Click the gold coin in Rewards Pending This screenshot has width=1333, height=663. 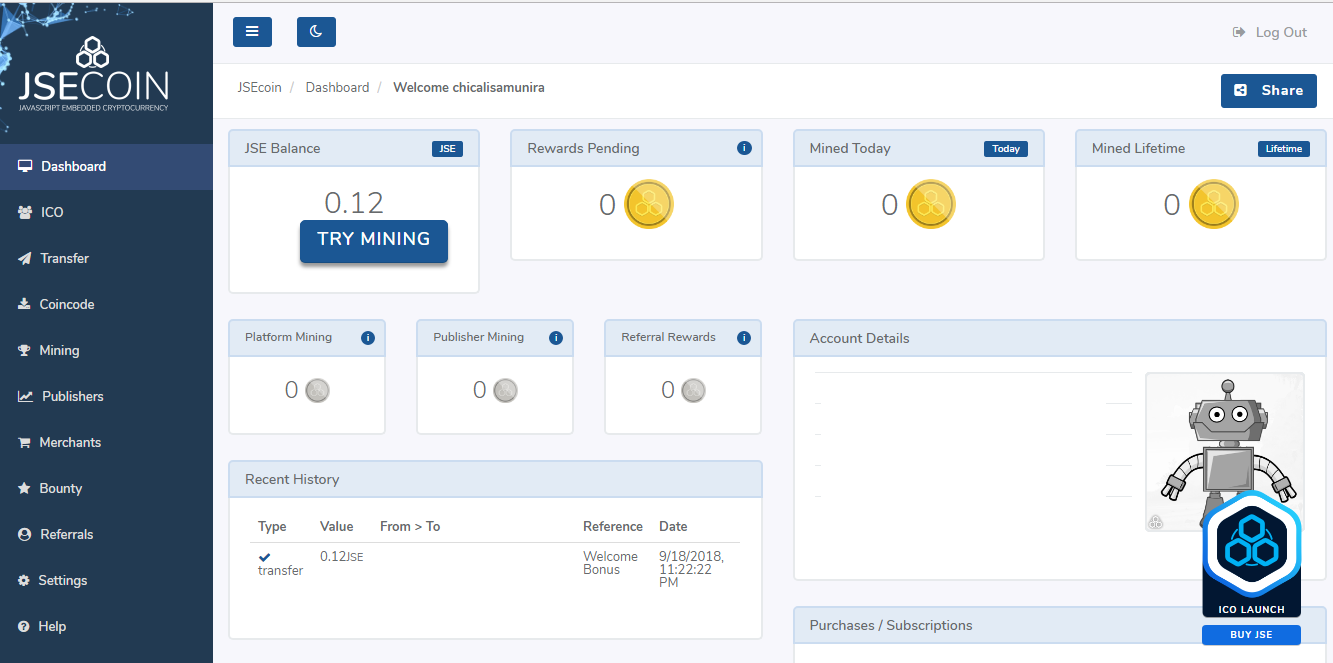point(649,205)
